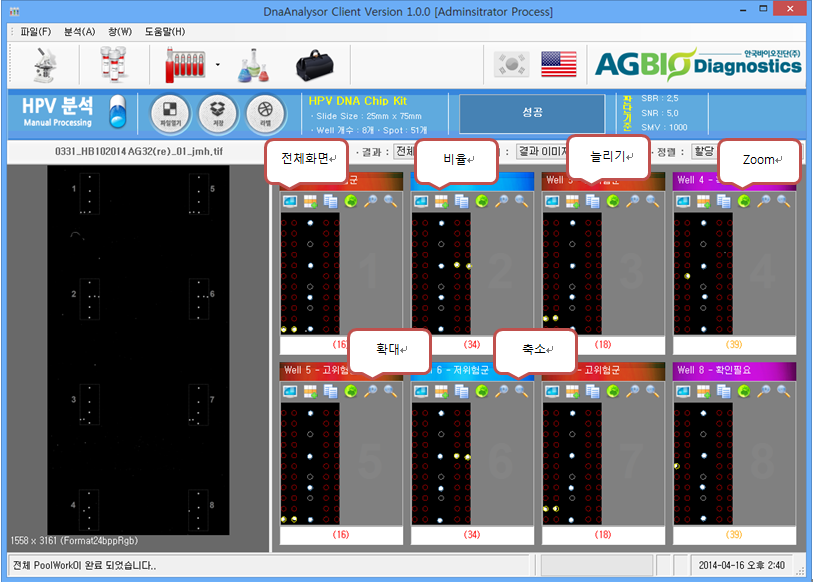The width and height of the screenshot is (813, 582).
Task: Click Well 7 zoom-out magnifier icon
Action: point(653,391)
